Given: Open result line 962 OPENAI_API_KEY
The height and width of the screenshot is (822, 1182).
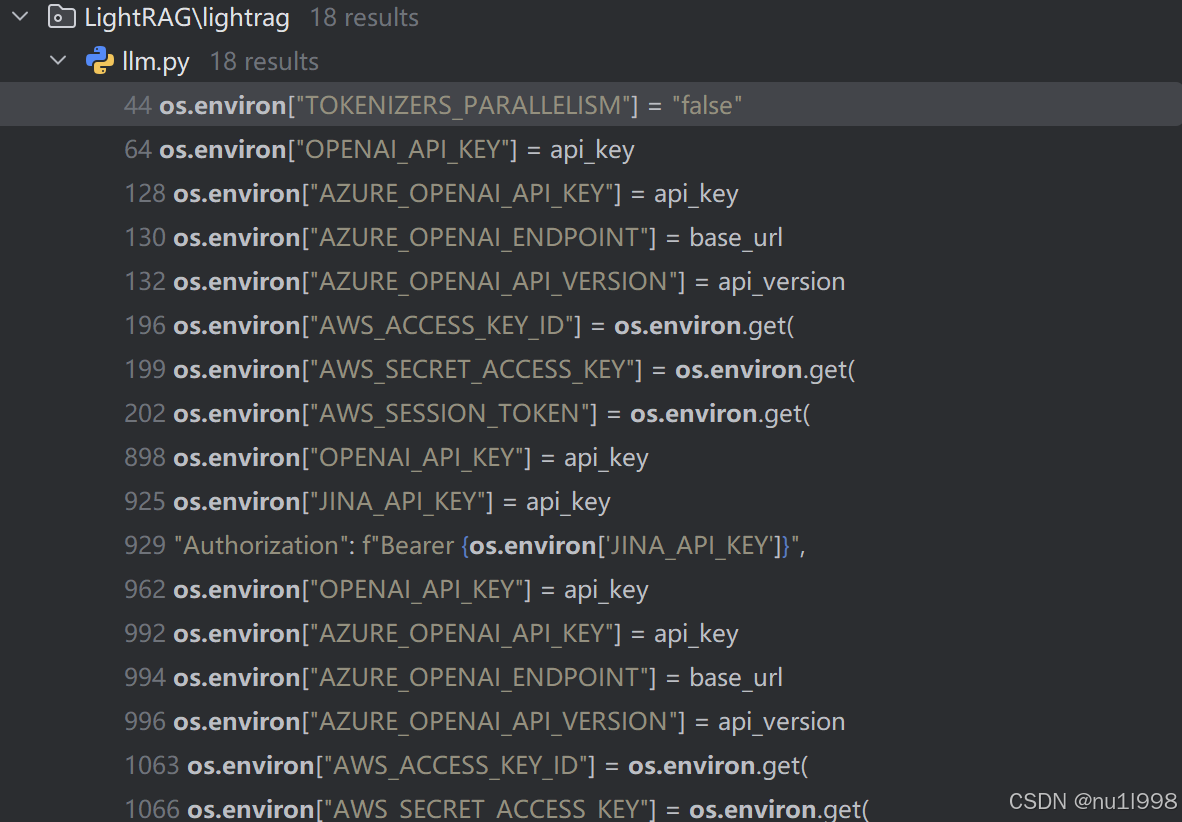Looking at the screenshot, I should (591, 589).
